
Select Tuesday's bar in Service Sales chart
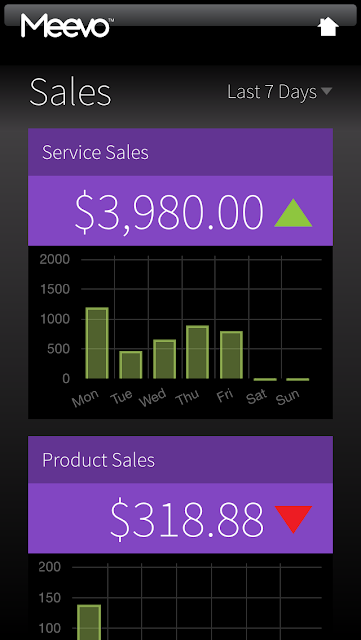pos(131,365)
